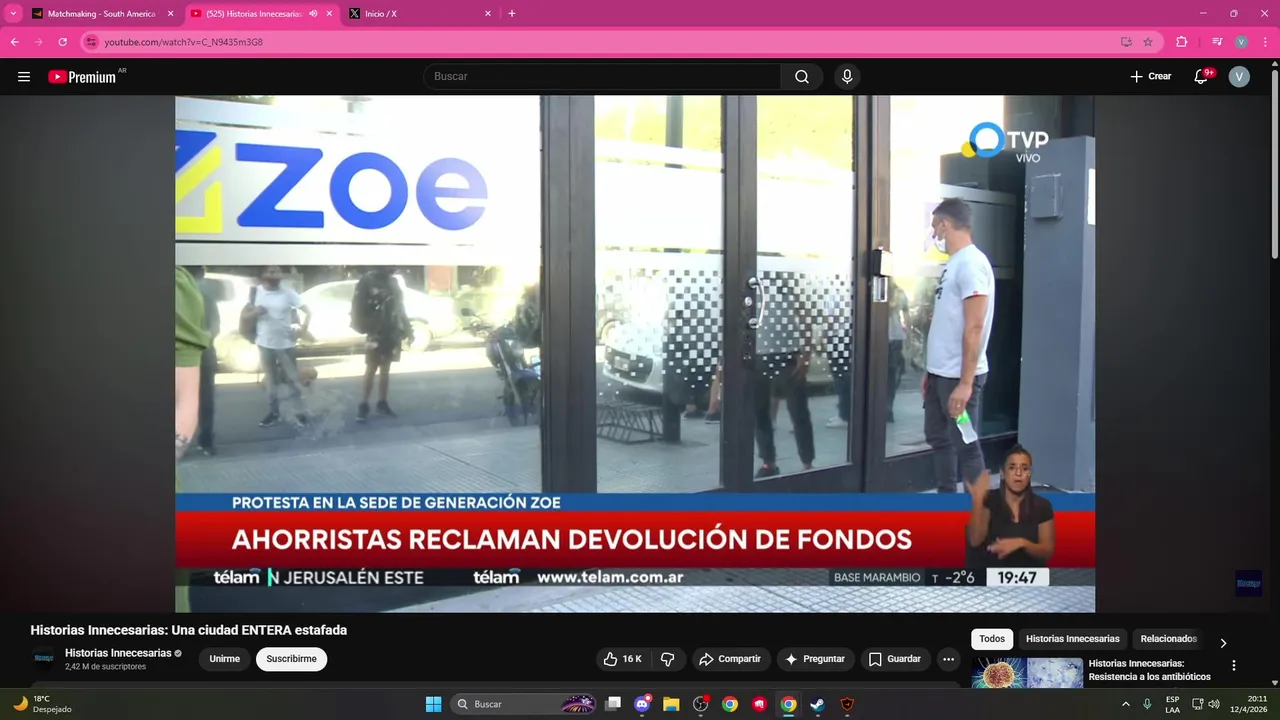Open channel avatar beside Historias Innecesarias
The height and width of the screenshot is (720, 1280).
tap(43, 659)
